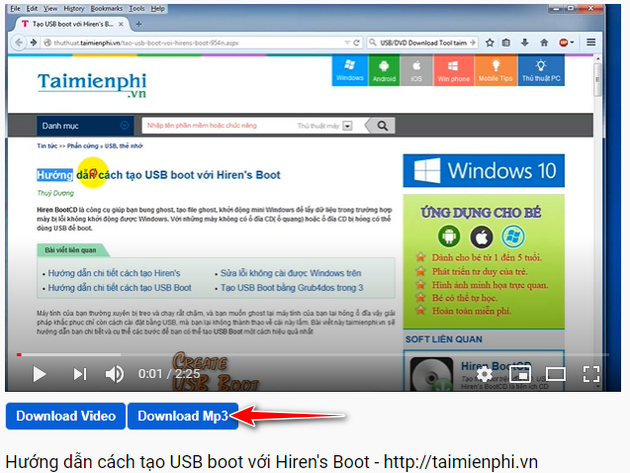Viewport: 630px width, 473px height.
Task: Click the Download Mp3 button
Action: click(x=183, y=416)
